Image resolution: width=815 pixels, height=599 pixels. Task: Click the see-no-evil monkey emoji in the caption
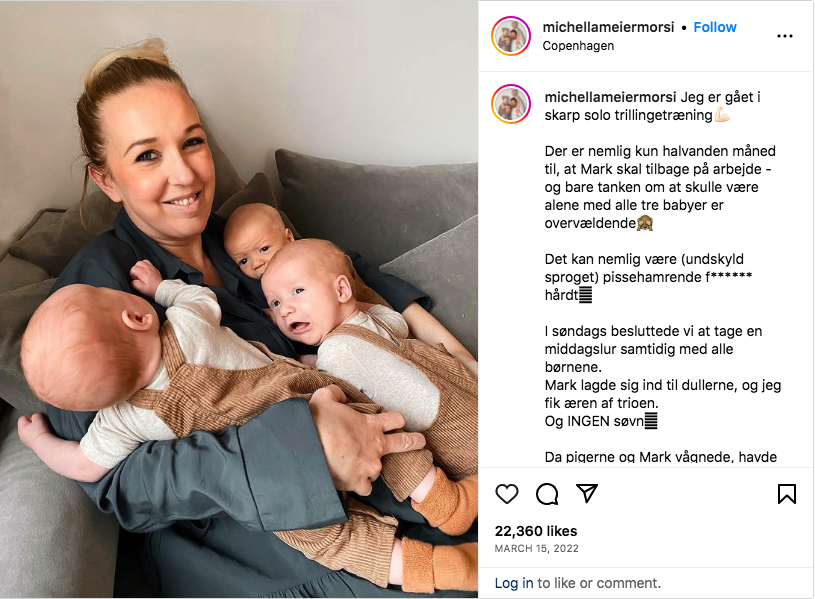645,223
